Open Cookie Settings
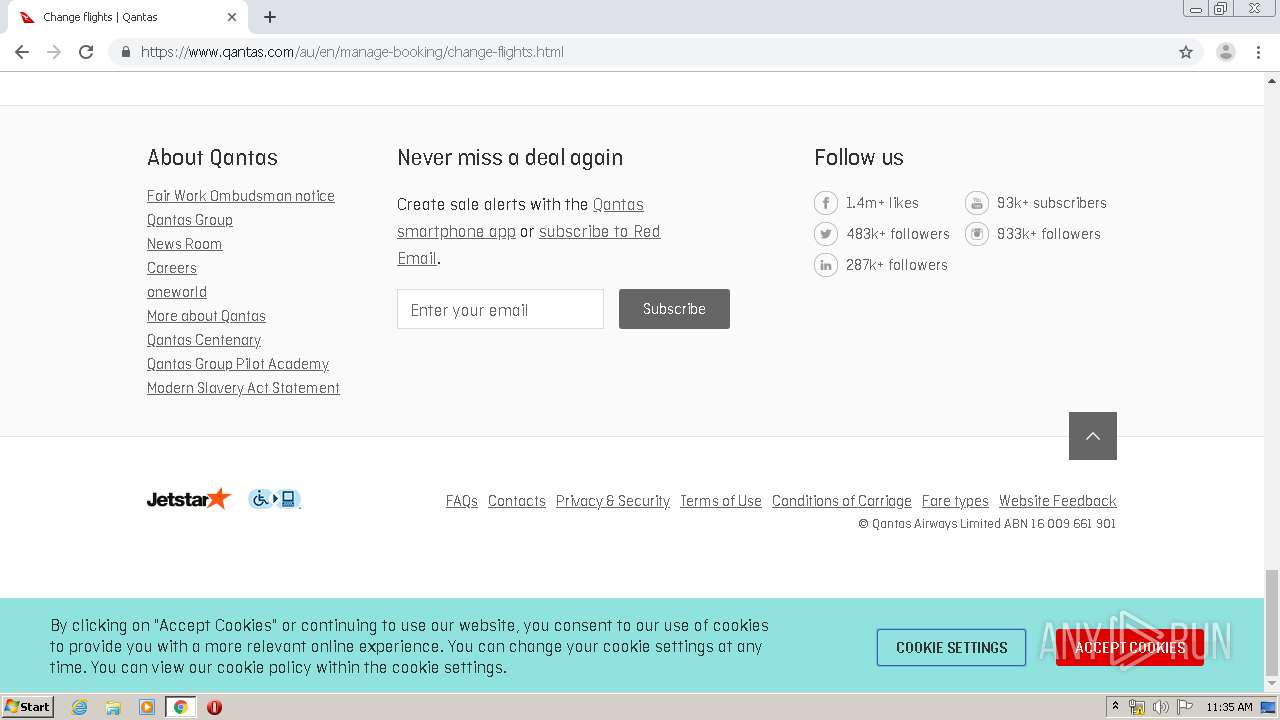Image resolution: width=1280 pixels, height=720 pixels. (952, 648)
